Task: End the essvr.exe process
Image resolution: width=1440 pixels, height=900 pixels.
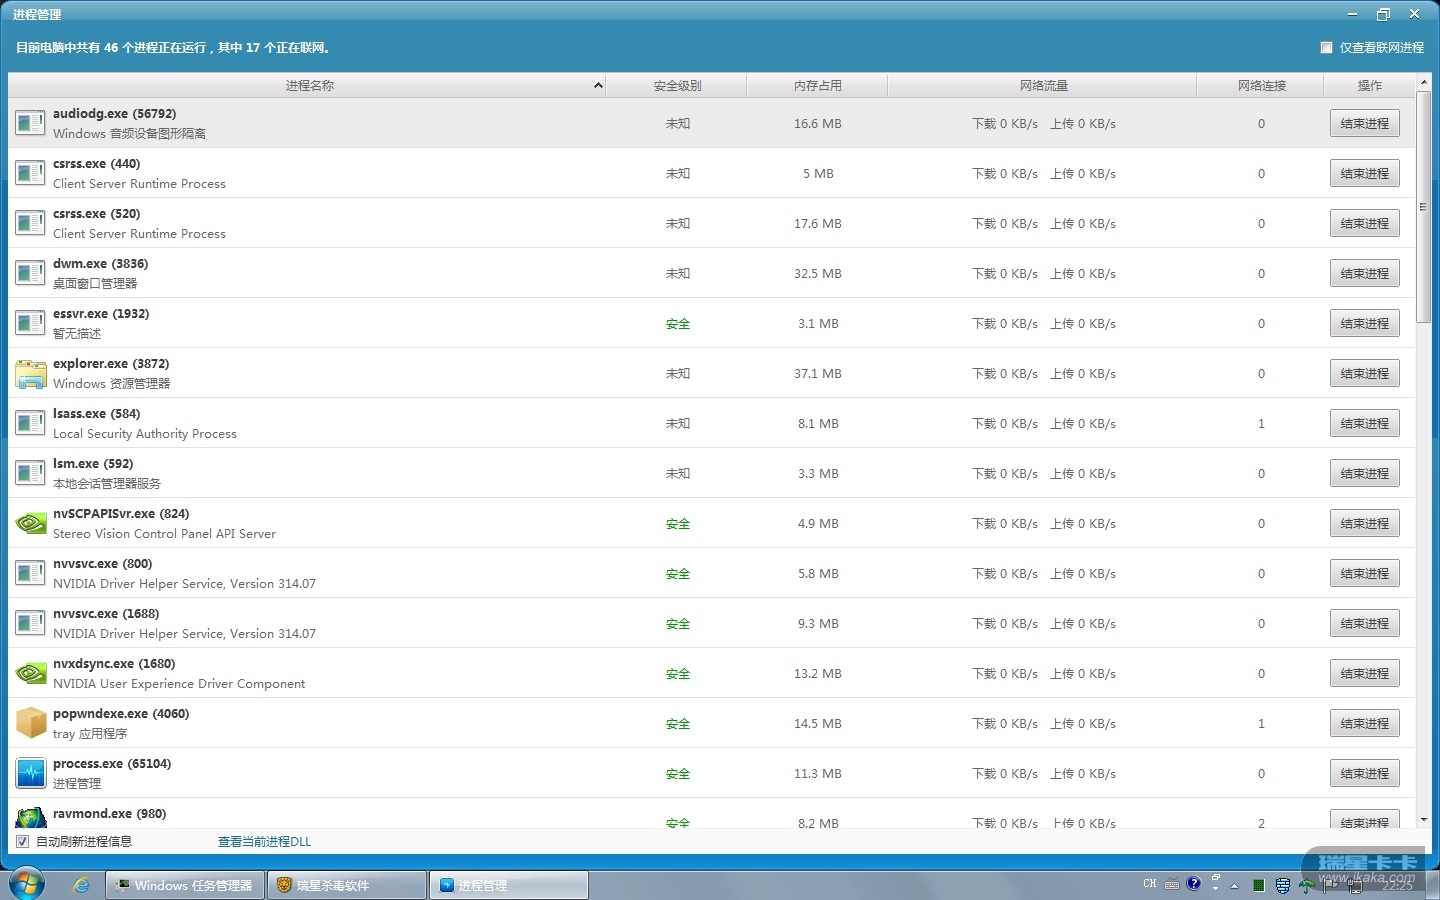Action: coord(1365,323)
